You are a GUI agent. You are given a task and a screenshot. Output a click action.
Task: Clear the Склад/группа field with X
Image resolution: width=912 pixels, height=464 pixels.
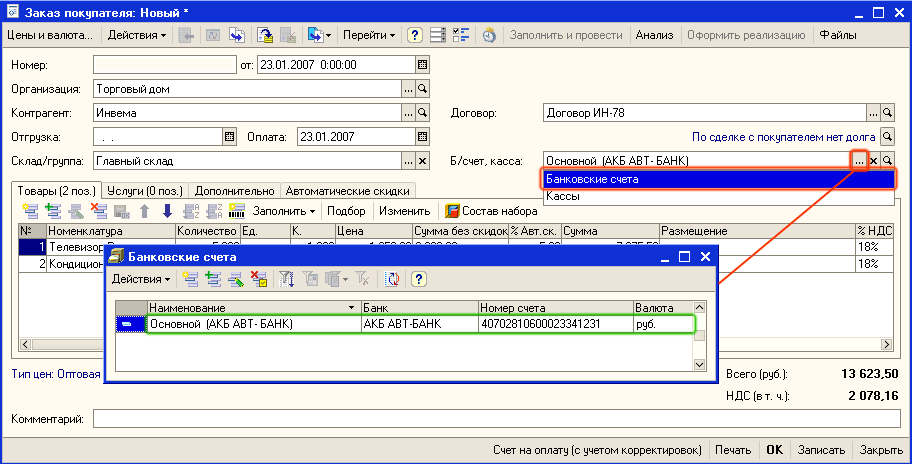click(x=423, y=161)
